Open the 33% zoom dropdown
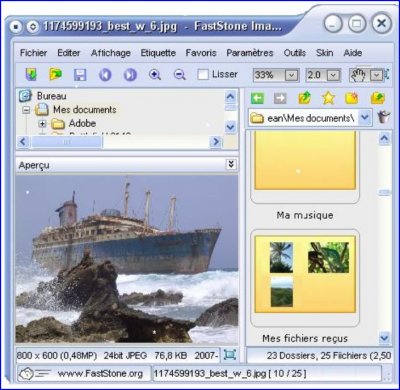This screenshot has width=400, height=390. 291,75
